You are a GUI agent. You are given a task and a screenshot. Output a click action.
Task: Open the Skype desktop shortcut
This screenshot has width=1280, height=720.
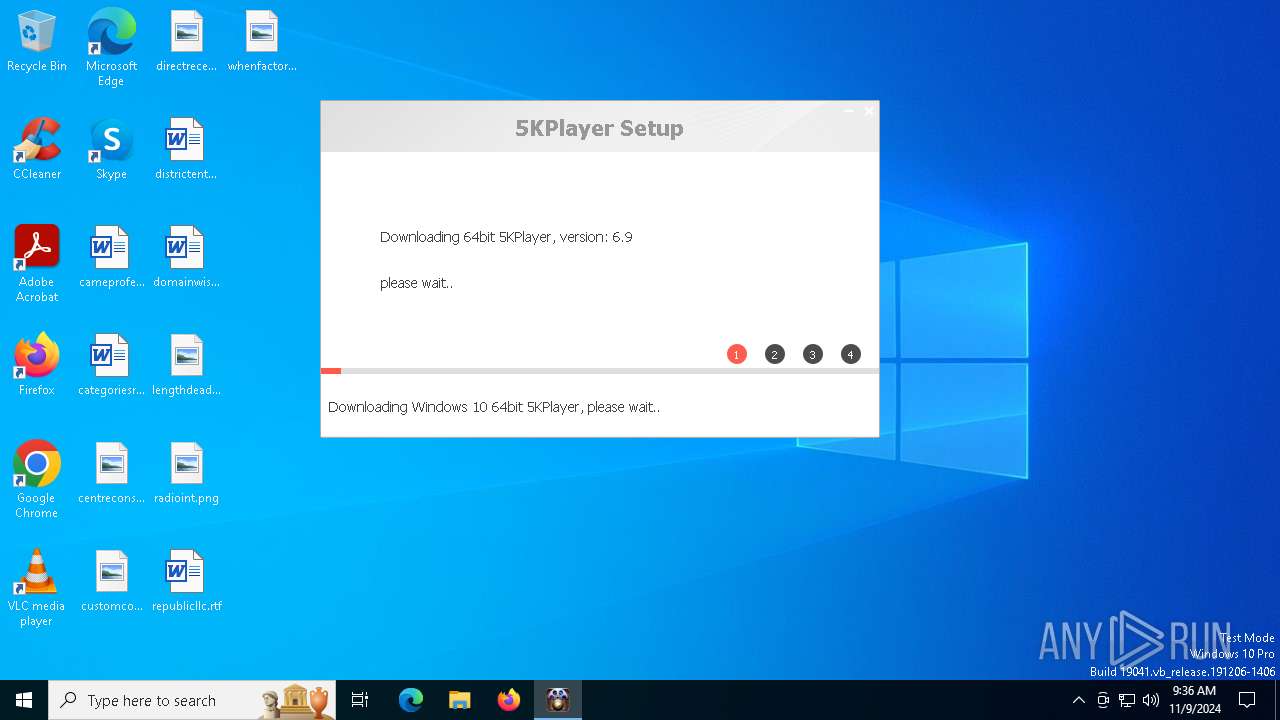(111, 150)
